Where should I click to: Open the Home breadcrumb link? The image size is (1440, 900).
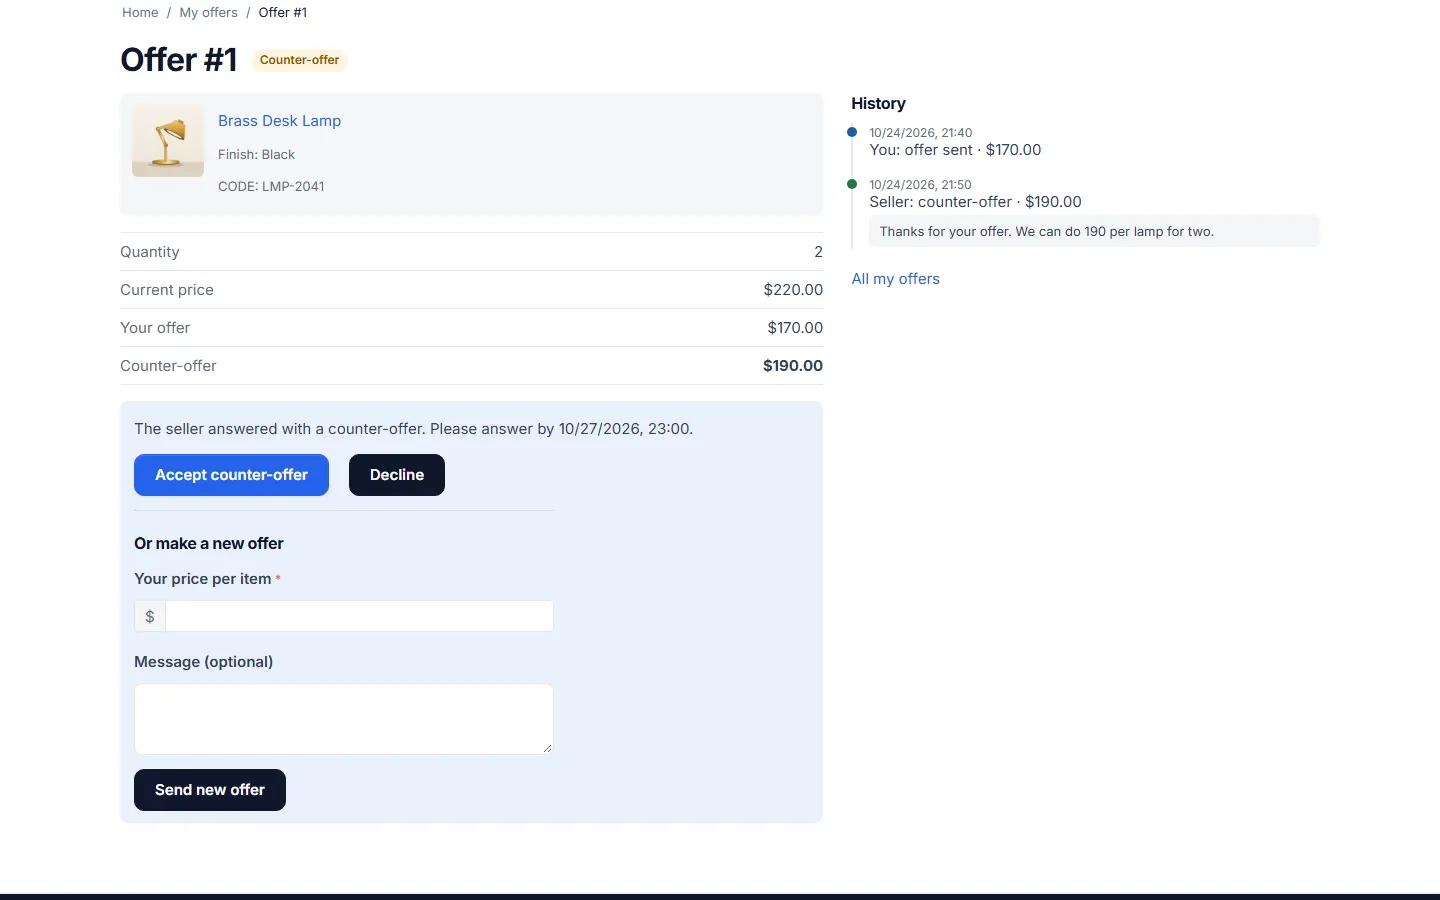[x=140, y=13]
